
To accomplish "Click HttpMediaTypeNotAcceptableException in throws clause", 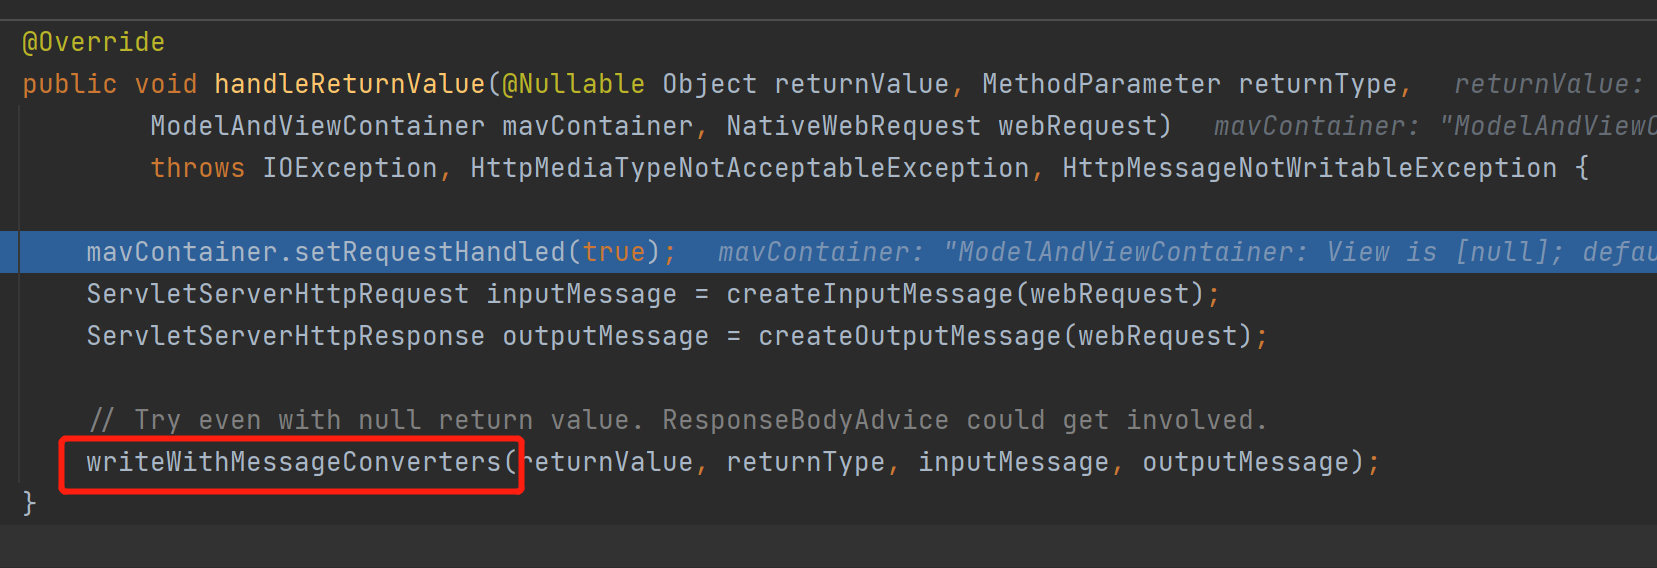I will [x=750, y=168].
